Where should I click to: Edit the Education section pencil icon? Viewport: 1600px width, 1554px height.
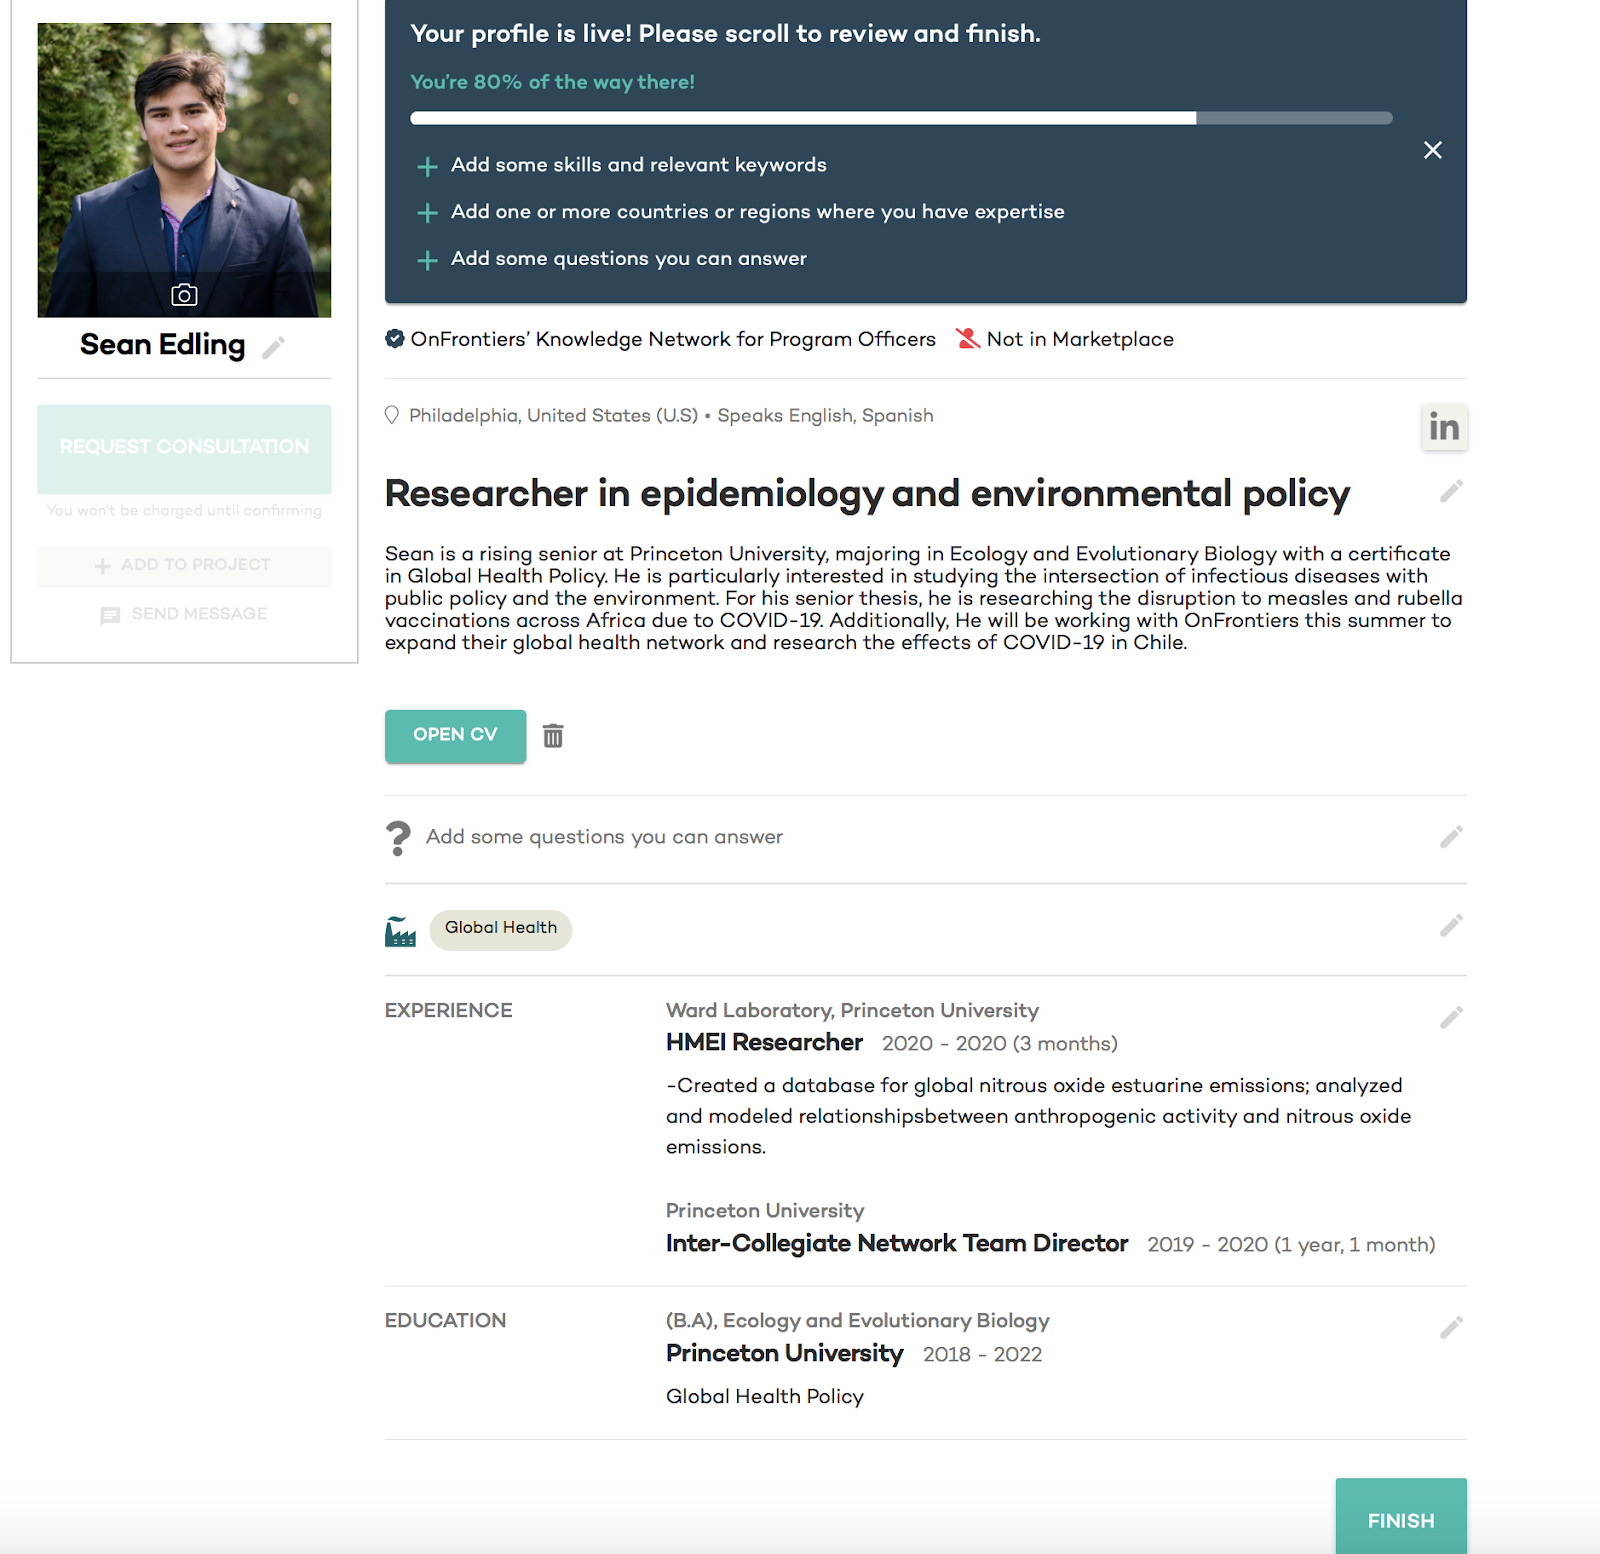[1451, 1327]
